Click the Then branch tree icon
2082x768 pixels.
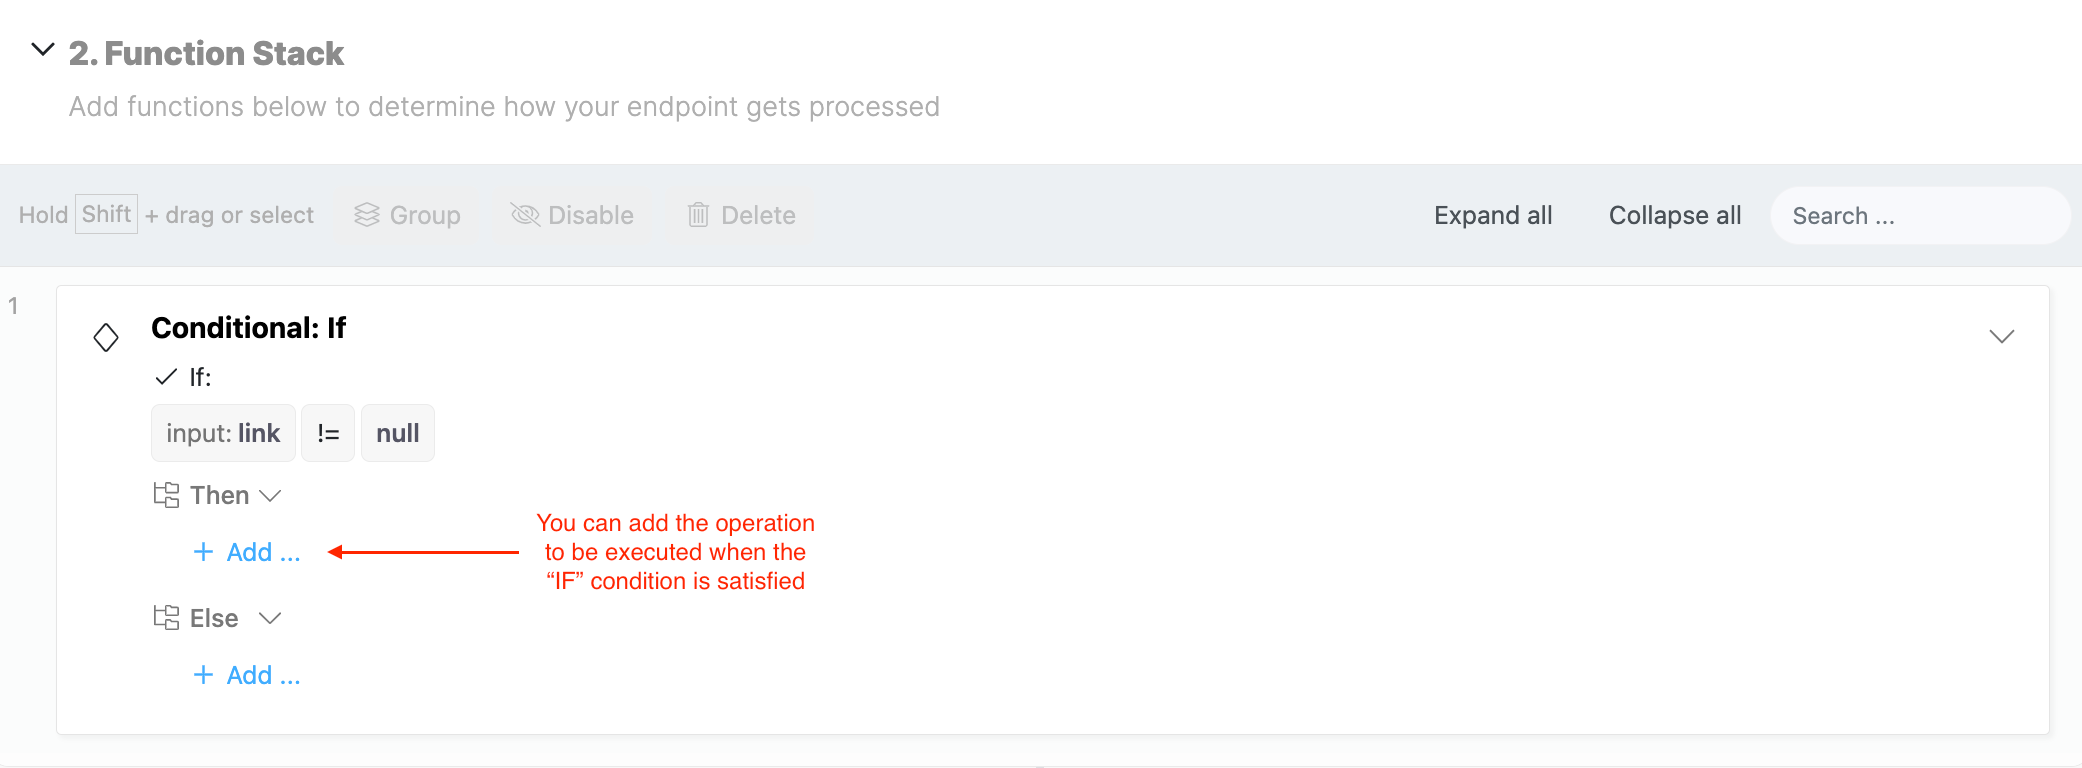click(166, 495)
